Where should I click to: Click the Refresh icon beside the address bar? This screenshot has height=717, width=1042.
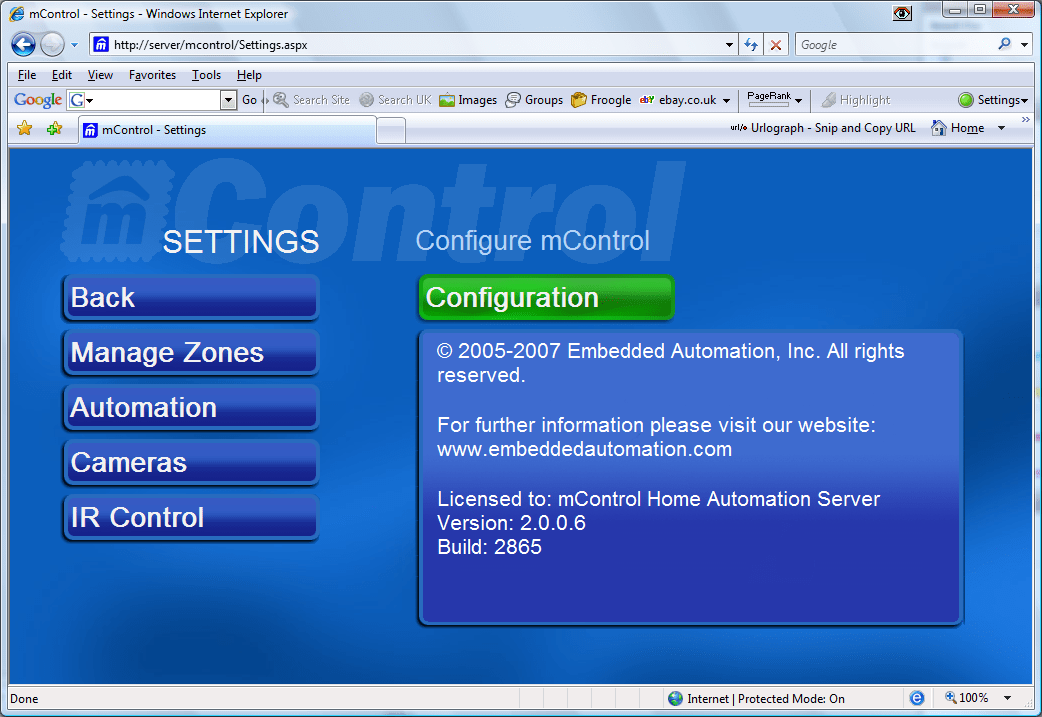point(749,44)
